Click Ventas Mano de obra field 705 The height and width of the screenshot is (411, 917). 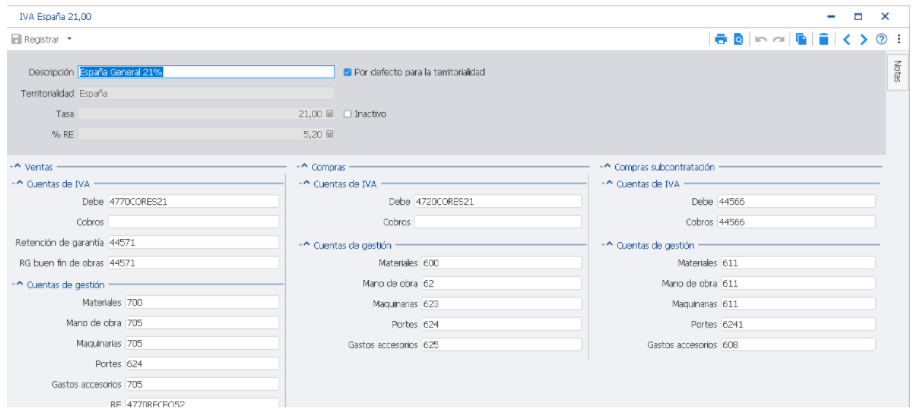tap(202, 323)
